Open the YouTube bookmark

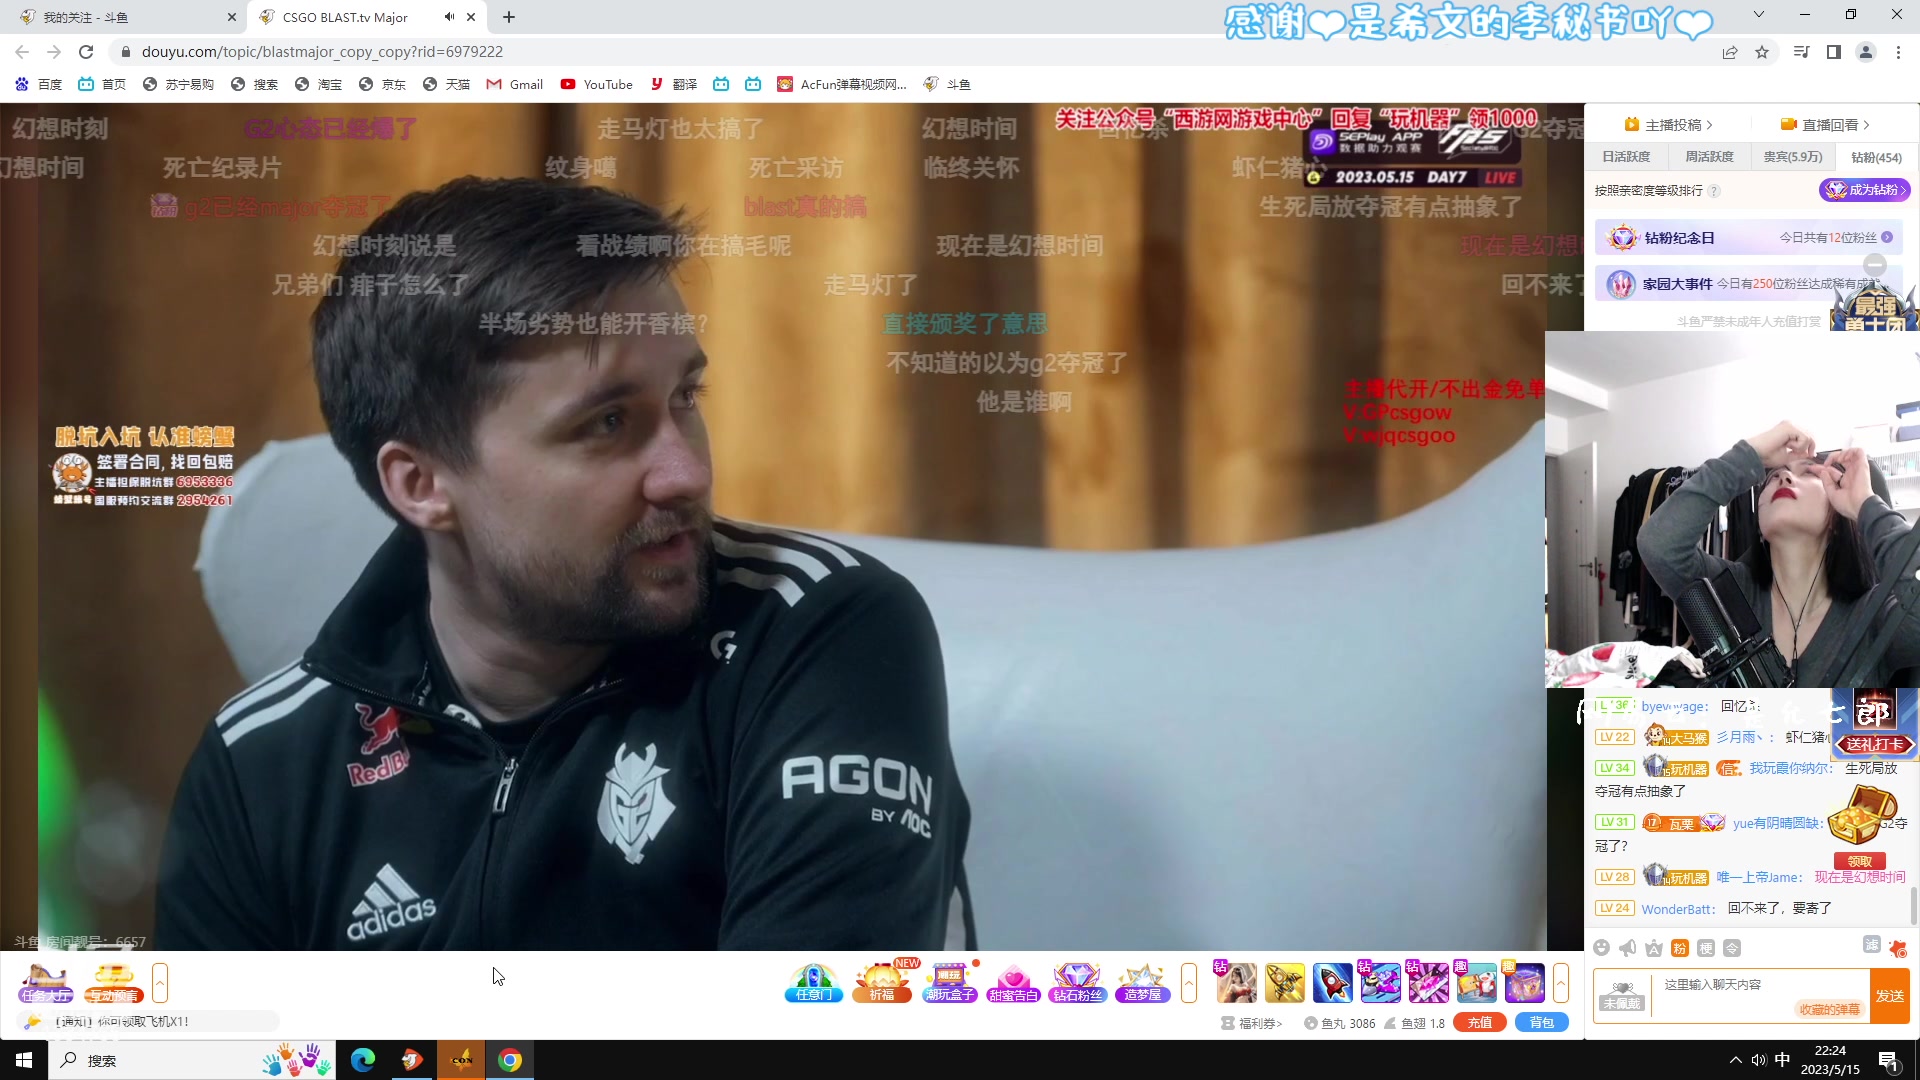pos(597,85)
